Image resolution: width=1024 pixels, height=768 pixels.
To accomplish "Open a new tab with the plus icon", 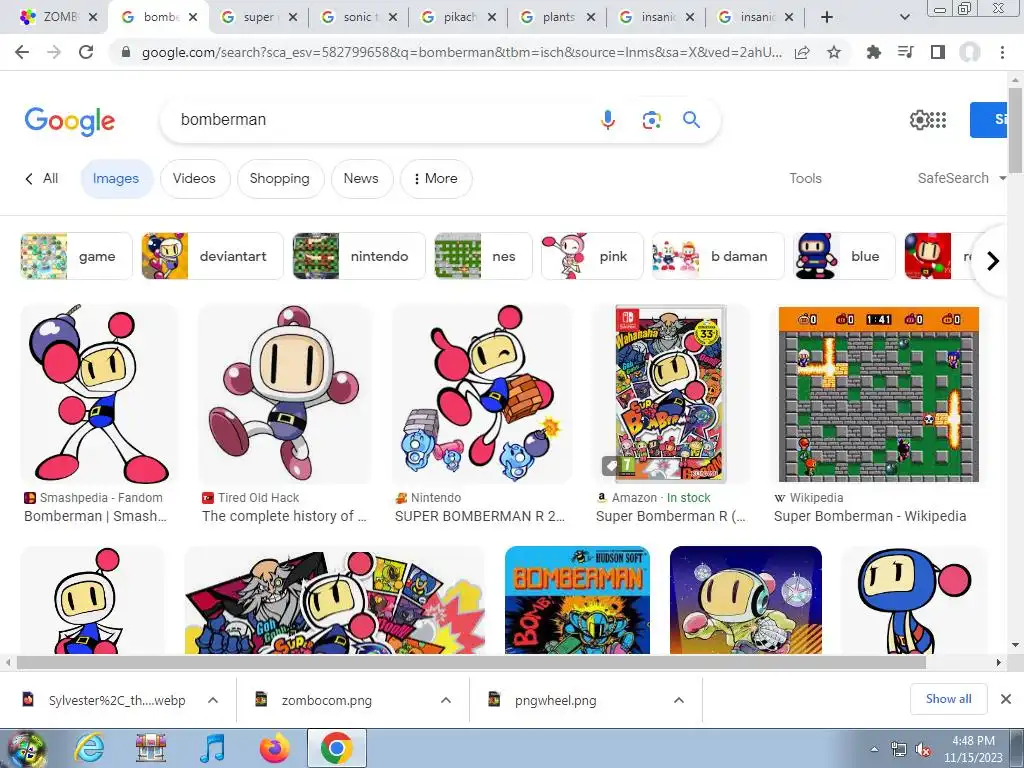I will pos(827,17).
